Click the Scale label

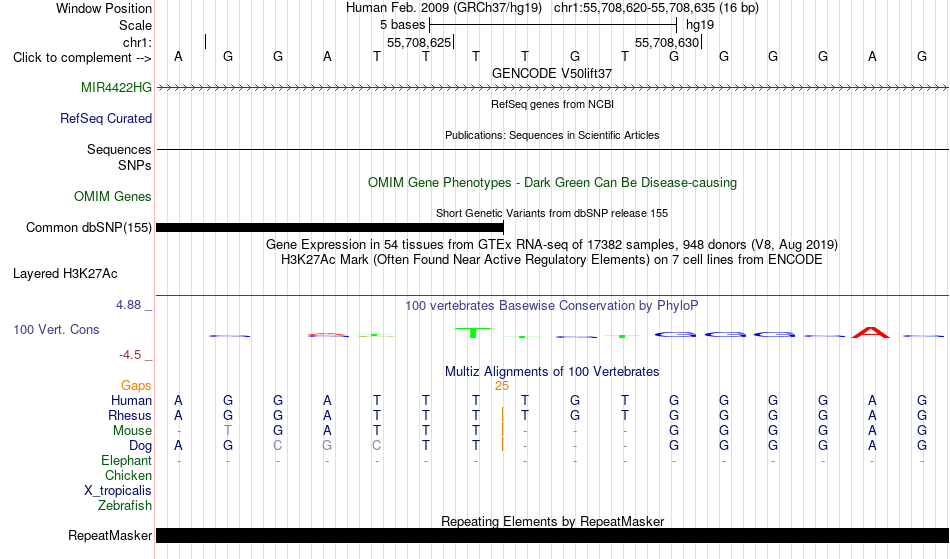pyautogui.click(x=136, y=25)
